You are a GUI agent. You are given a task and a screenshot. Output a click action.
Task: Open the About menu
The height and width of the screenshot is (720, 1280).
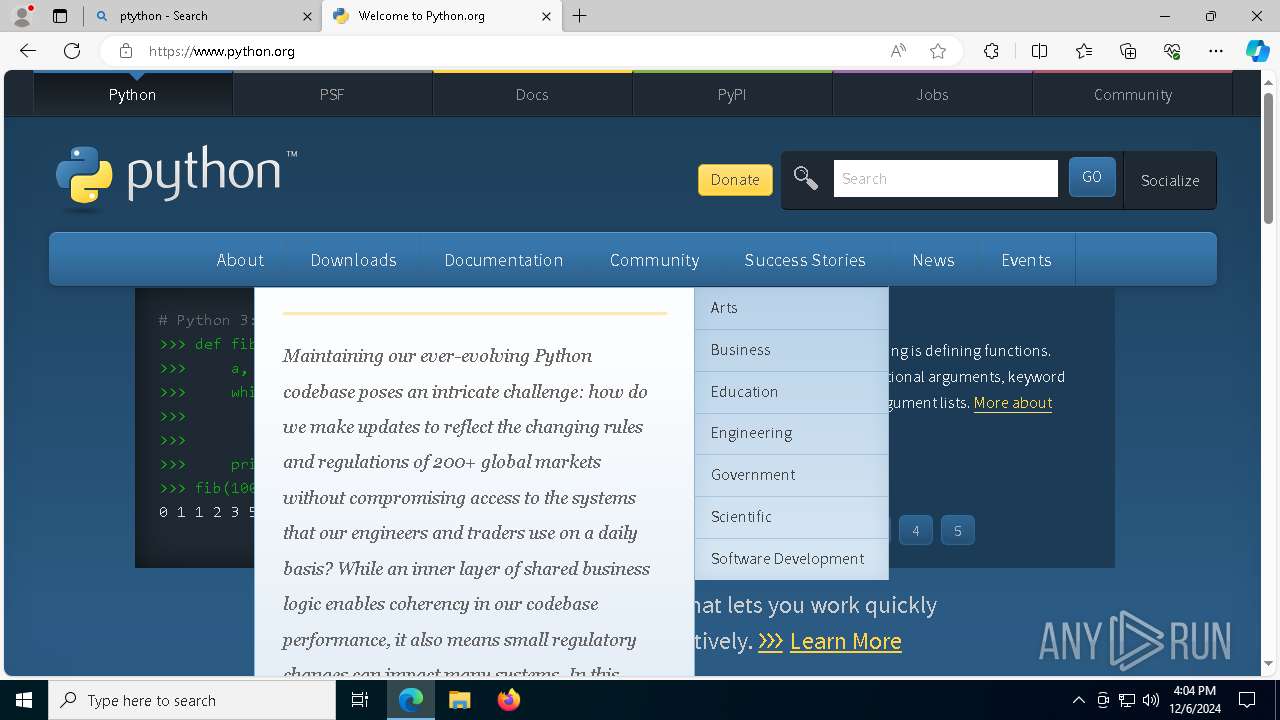pyautogui.click(x=240, y=259)
